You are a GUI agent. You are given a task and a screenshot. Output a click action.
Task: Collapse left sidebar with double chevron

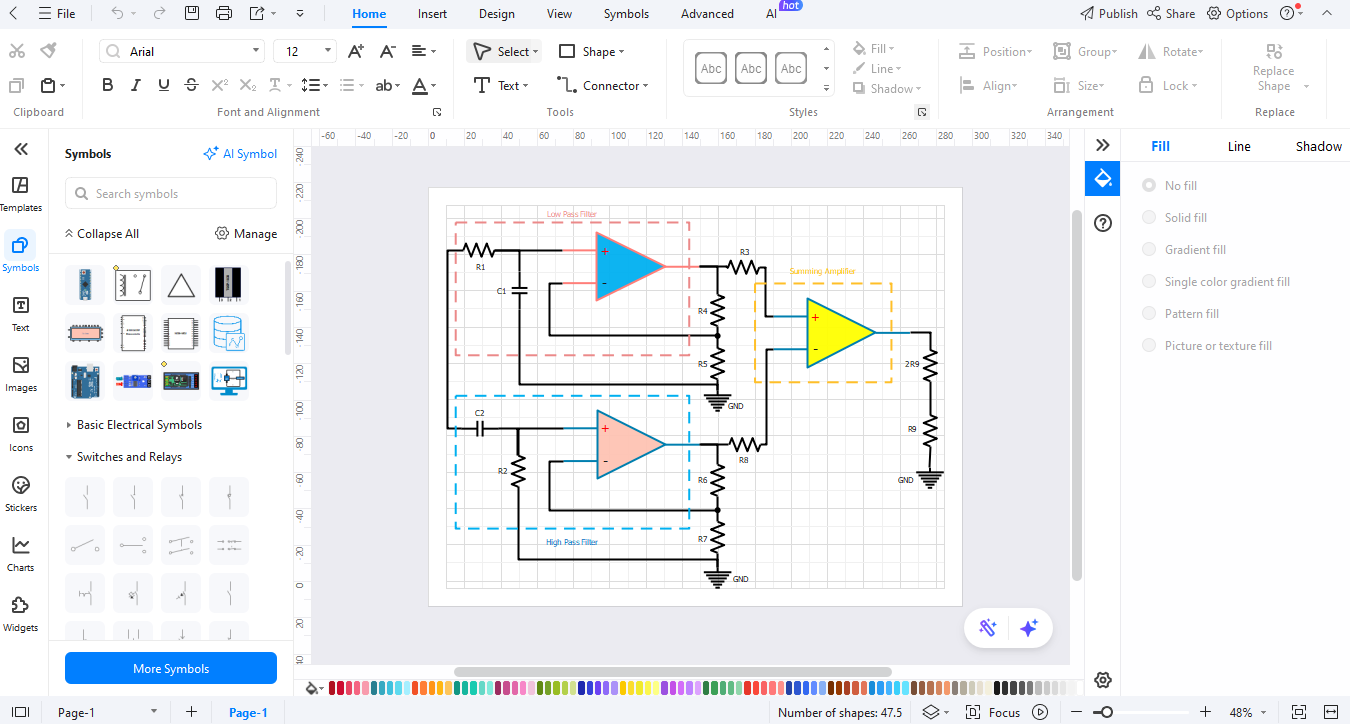(x=20, y=149)
